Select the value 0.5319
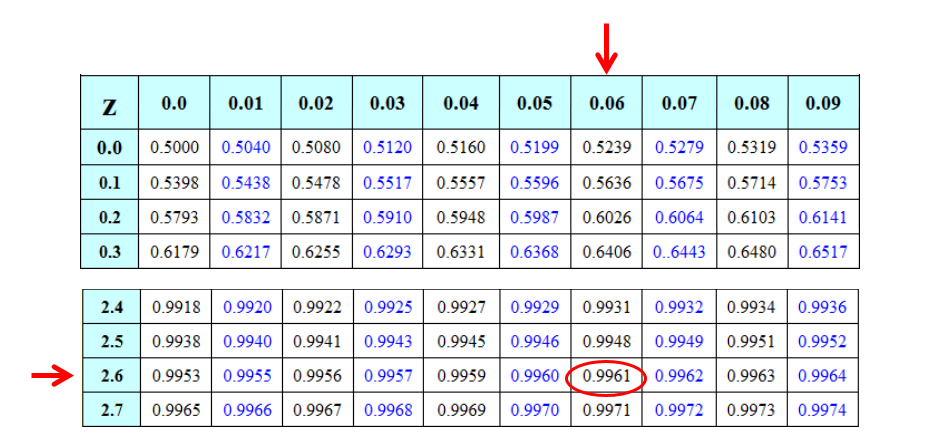This screenshot has height=442, width=926. pos(752,147)
